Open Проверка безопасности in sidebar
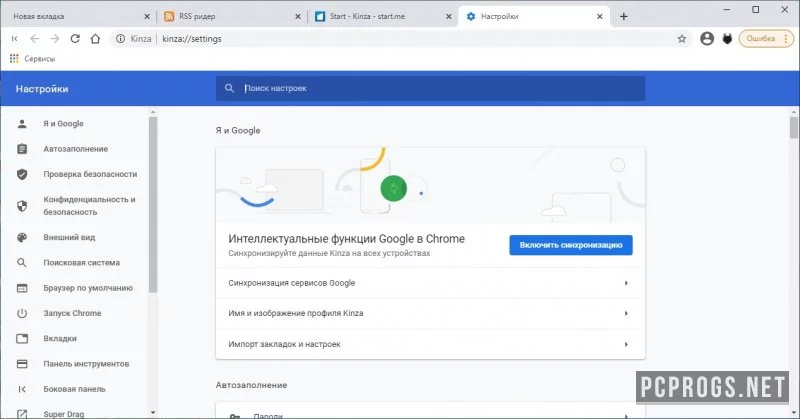The image size is (800, 419). coord(90,174)
